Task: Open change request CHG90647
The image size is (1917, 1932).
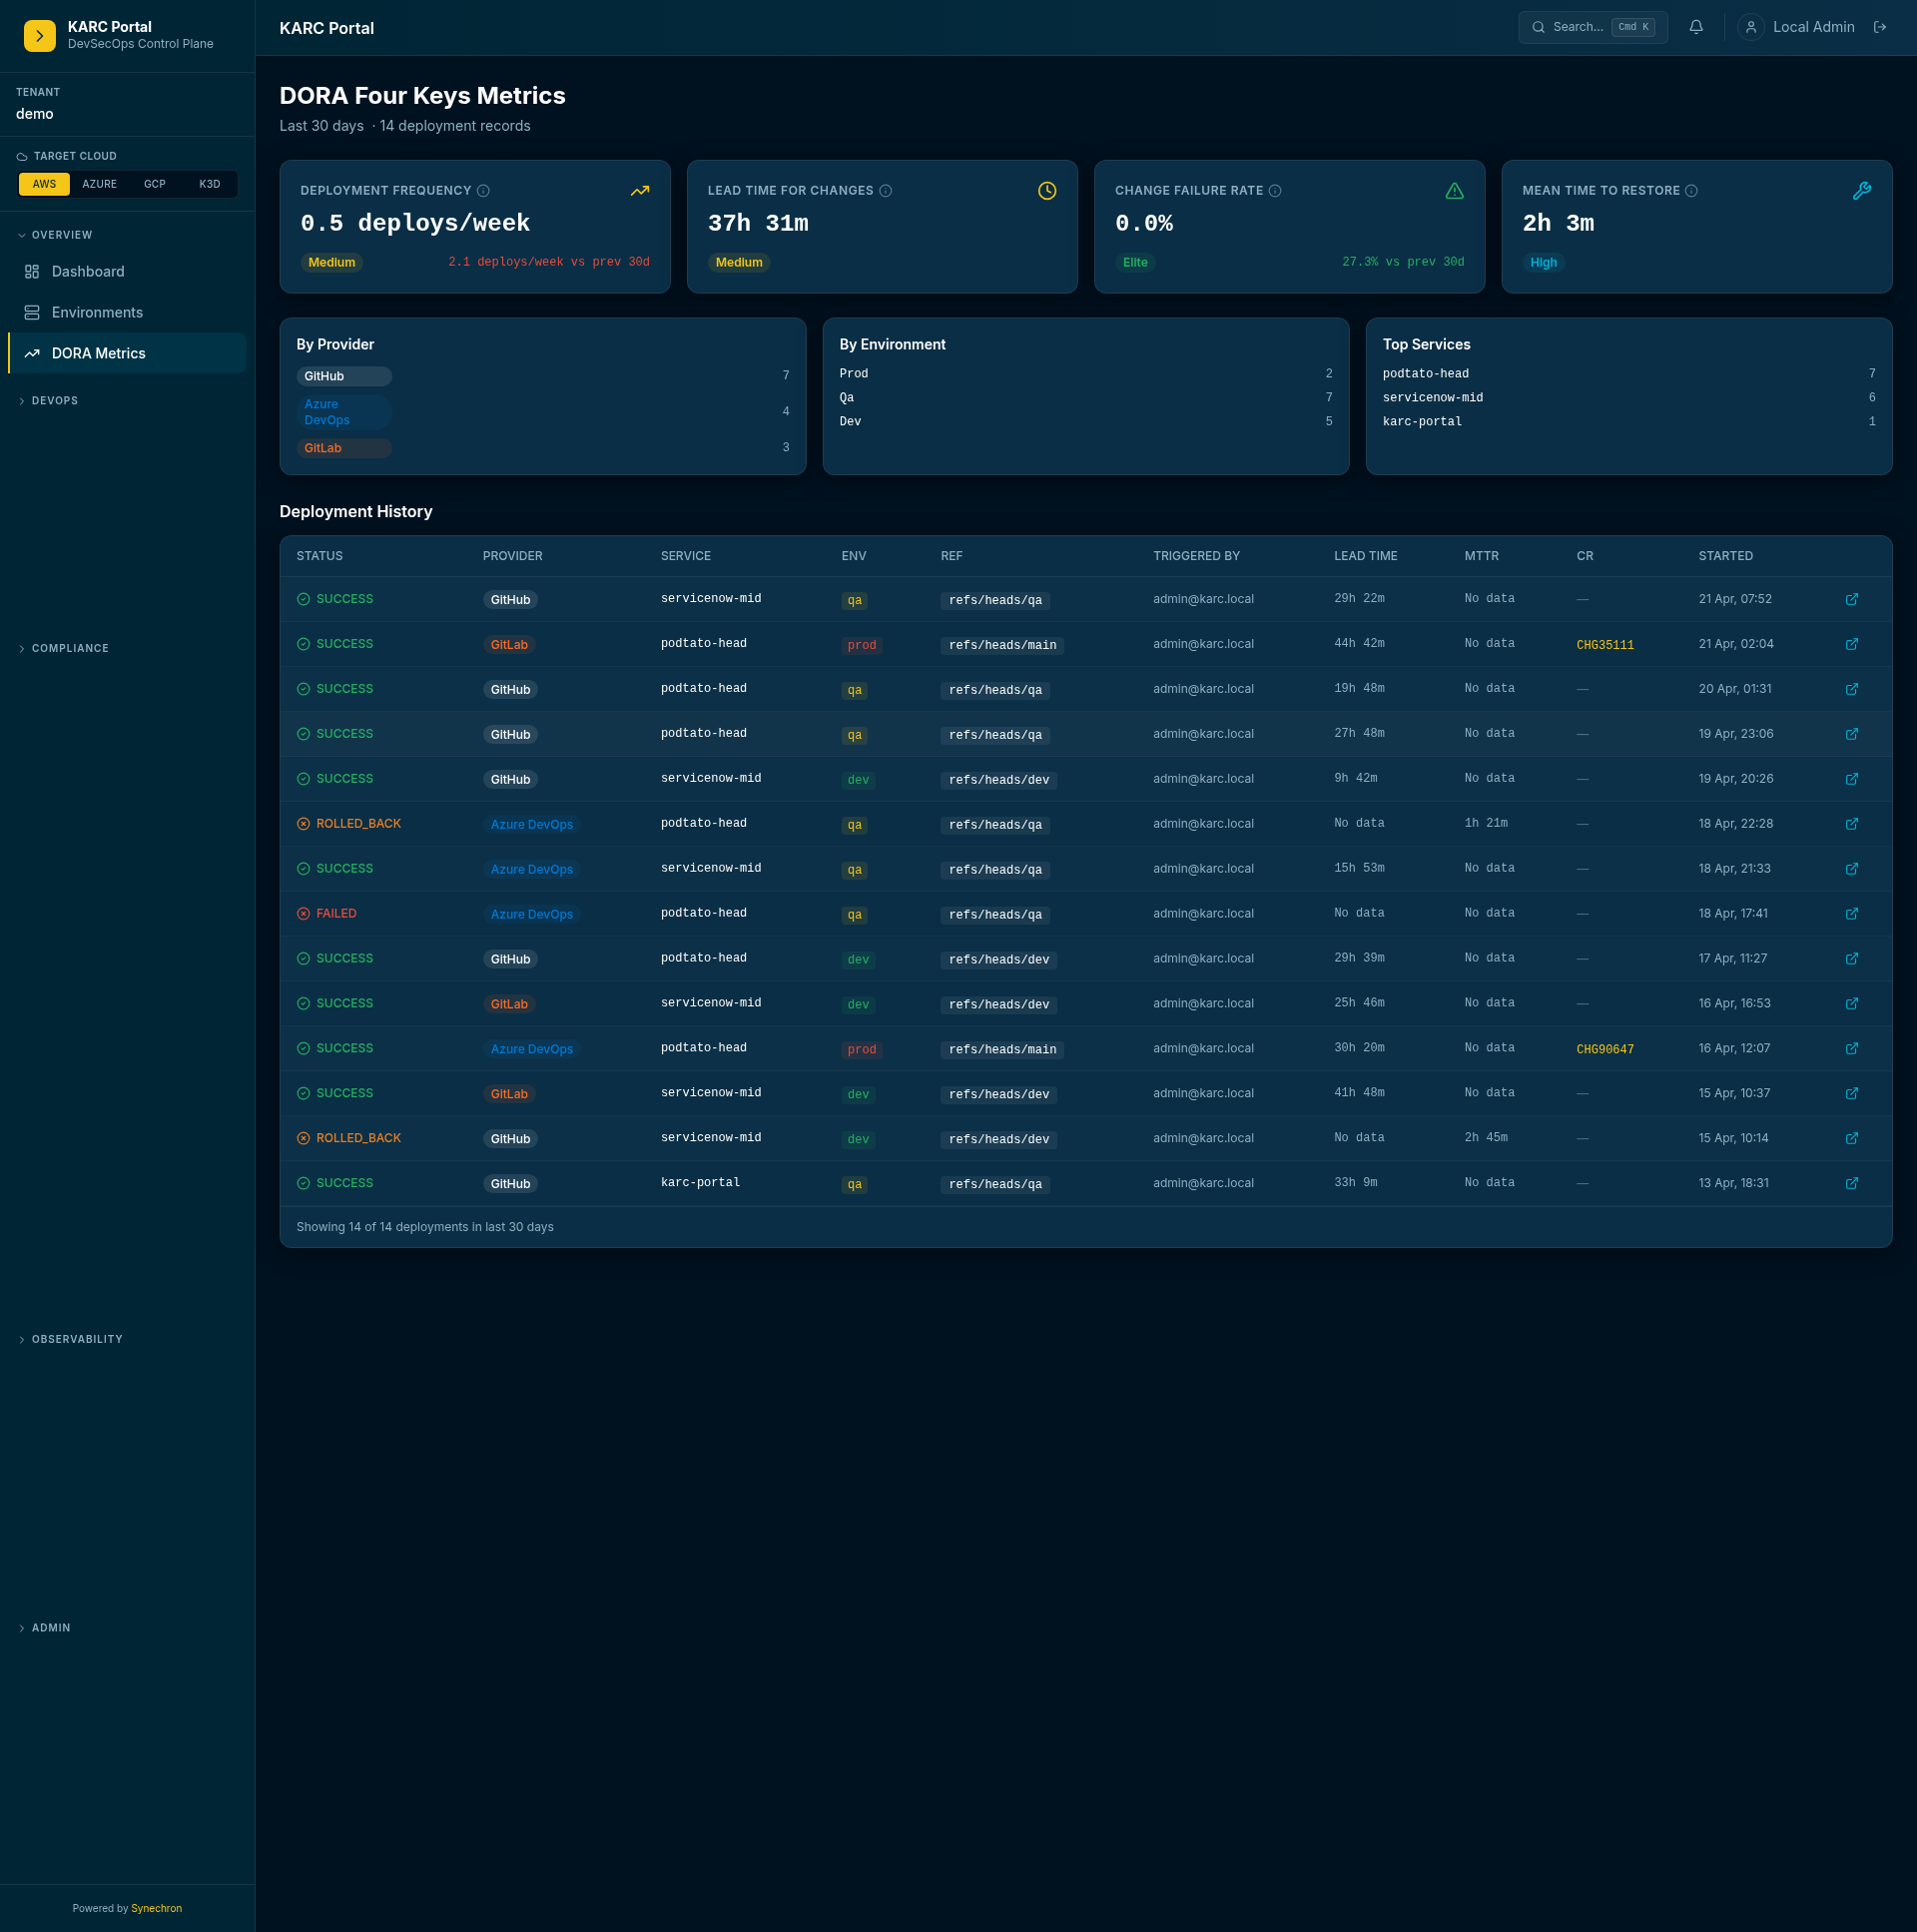Action: click(1604, 1050)
